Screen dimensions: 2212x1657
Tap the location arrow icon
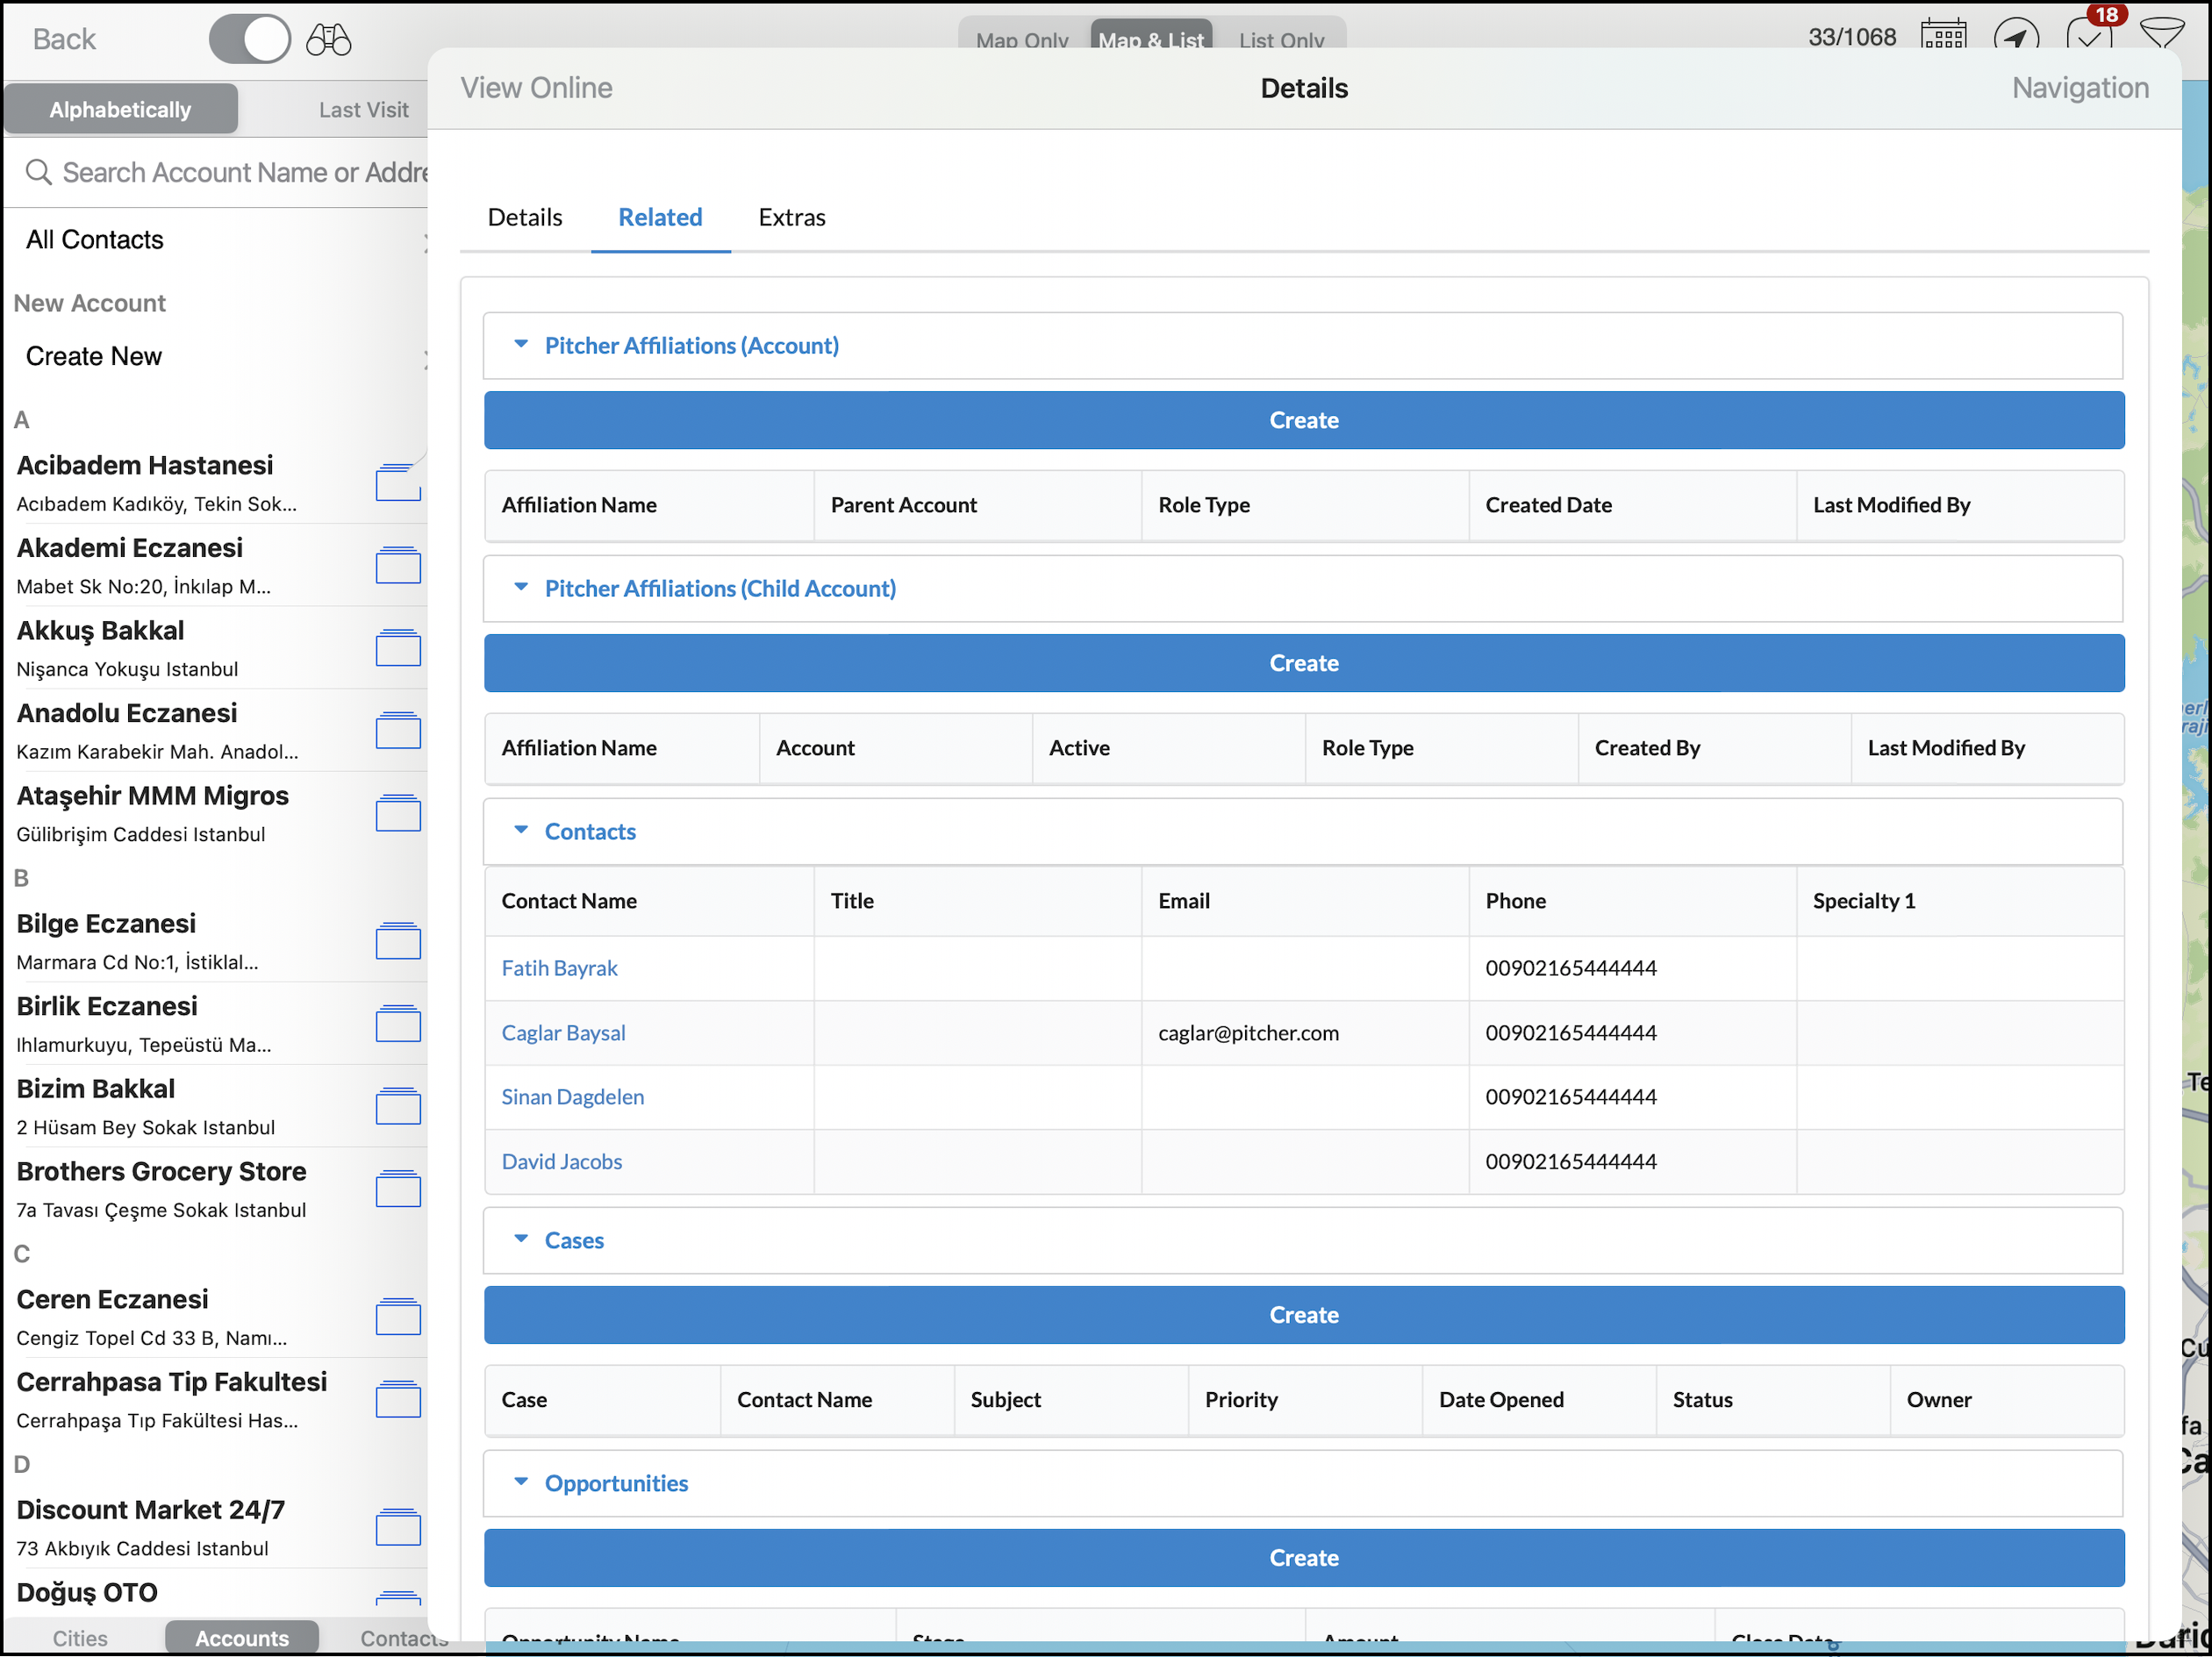click(x=2015, y=38)
